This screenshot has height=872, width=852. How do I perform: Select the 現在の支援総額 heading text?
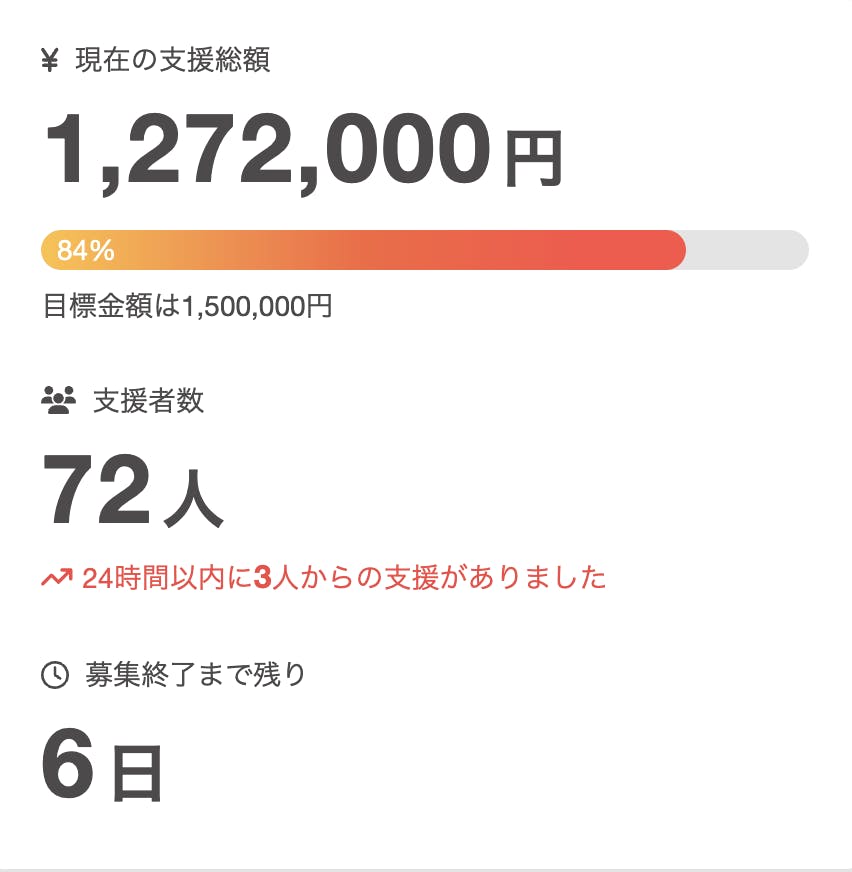click(172, 60)
